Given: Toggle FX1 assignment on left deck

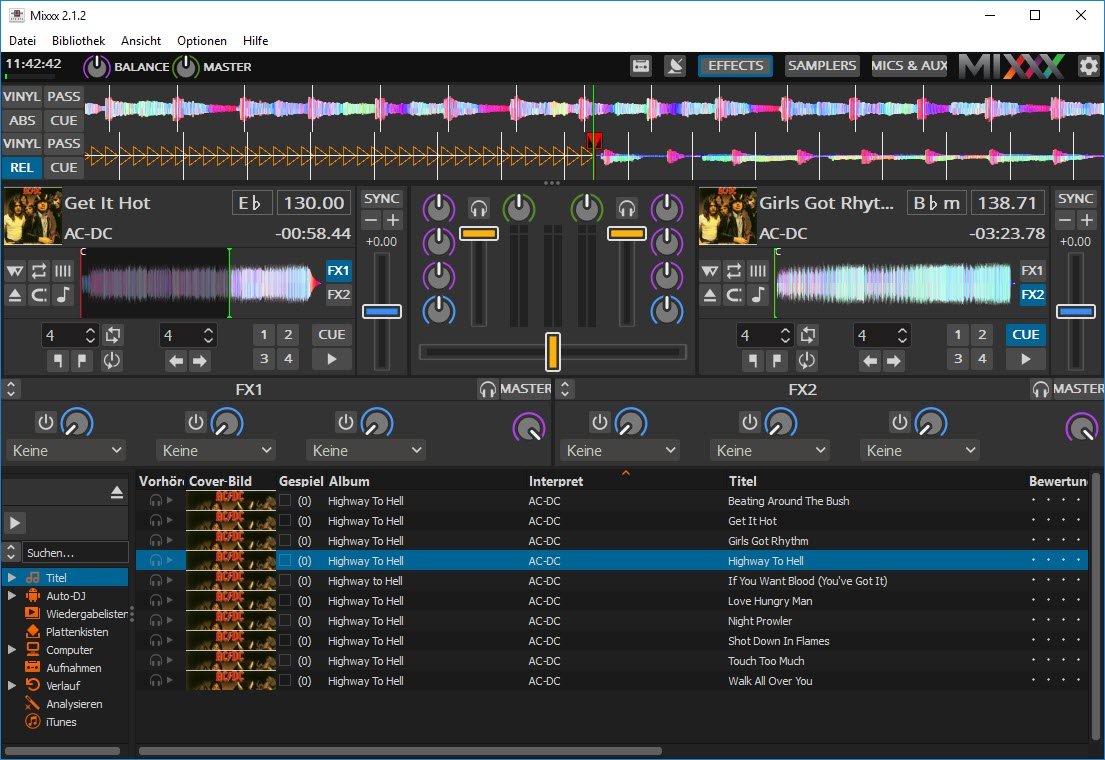Looking at the screenshot, I should (338, 271).
